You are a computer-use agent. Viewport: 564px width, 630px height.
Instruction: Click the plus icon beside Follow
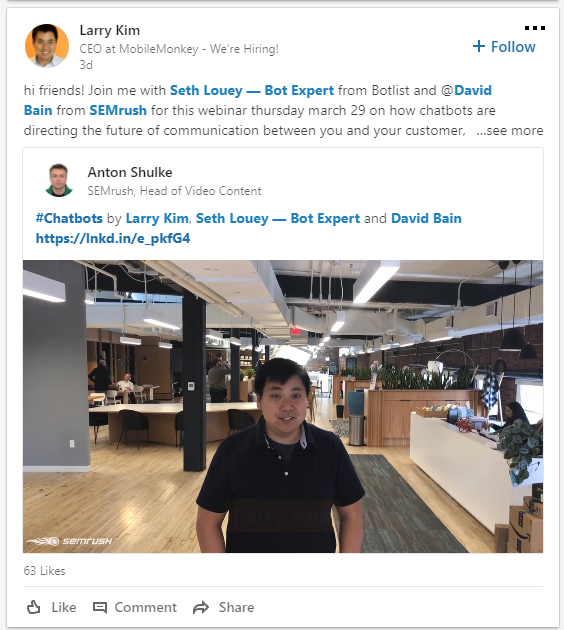(x=478, y=46)
